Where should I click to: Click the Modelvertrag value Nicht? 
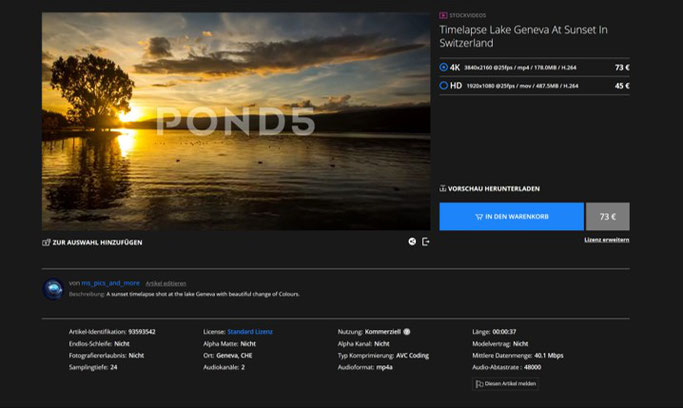tap(520, 344)
